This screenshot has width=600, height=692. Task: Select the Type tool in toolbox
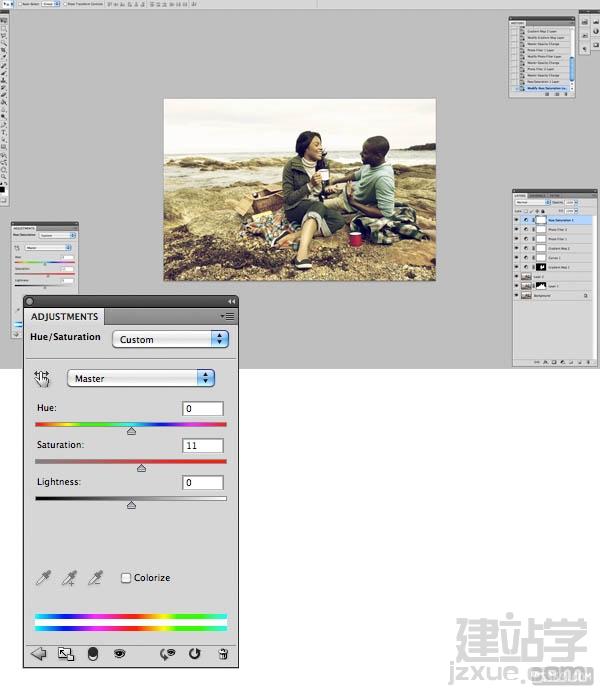click(4, 132)
